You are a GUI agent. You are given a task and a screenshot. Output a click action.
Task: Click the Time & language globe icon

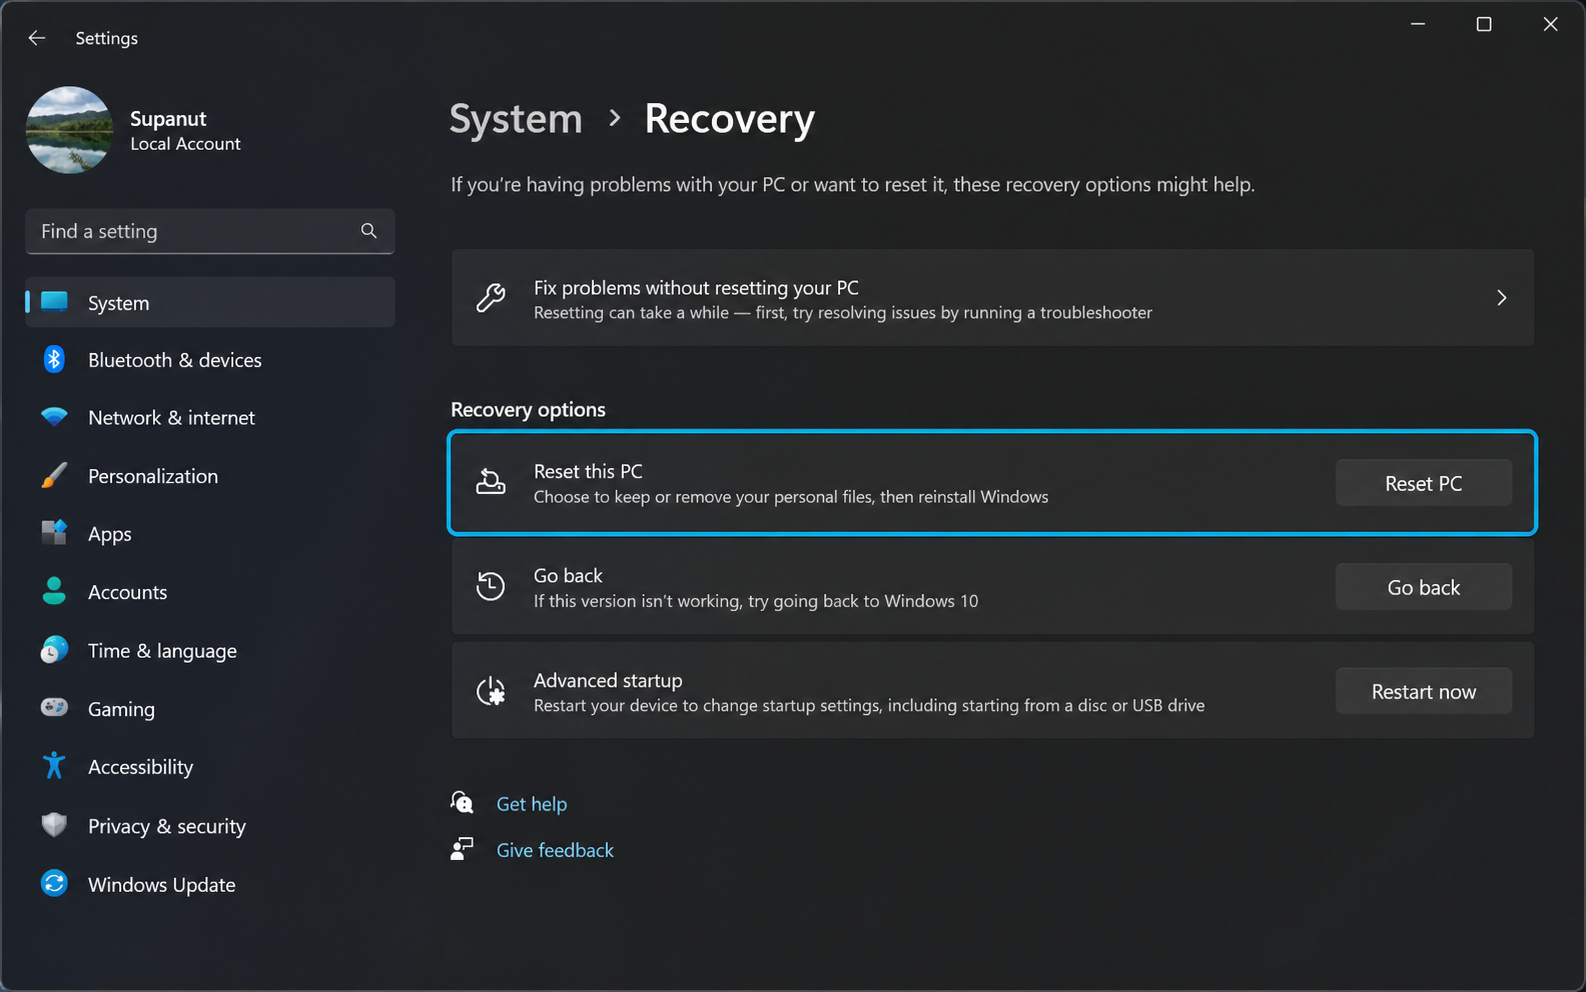[54, 650]
